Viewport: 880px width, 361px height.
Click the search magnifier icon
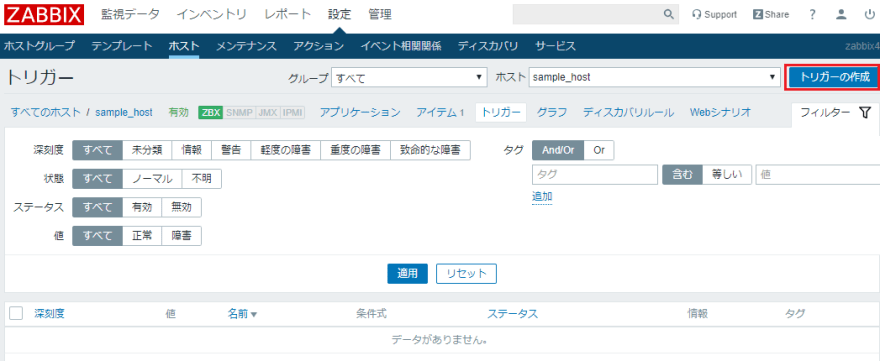coord(668,14)
